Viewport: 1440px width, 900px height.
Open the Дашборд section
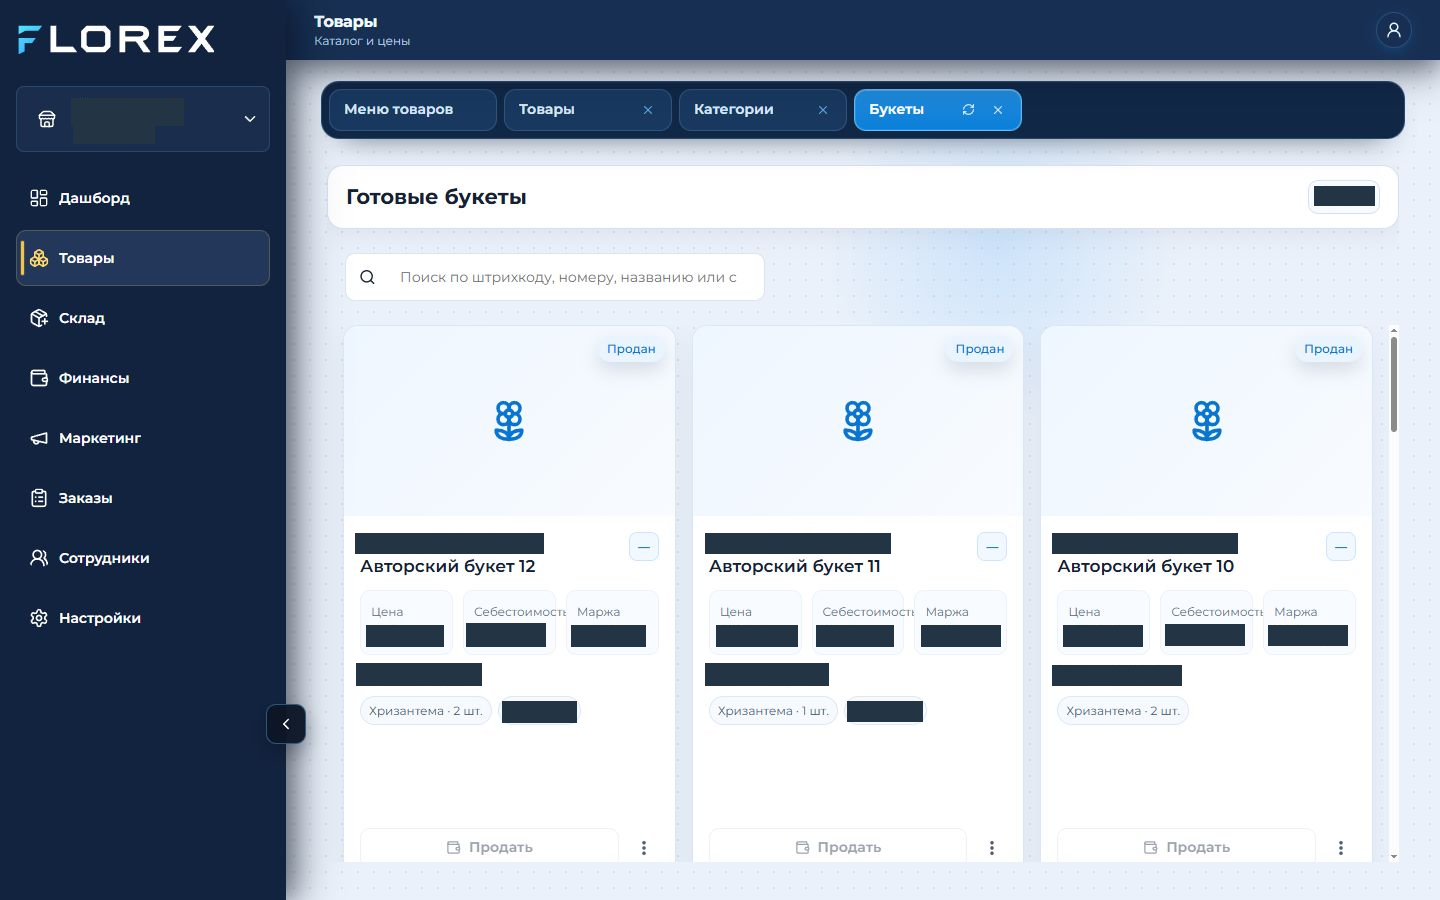pos(143,198)
